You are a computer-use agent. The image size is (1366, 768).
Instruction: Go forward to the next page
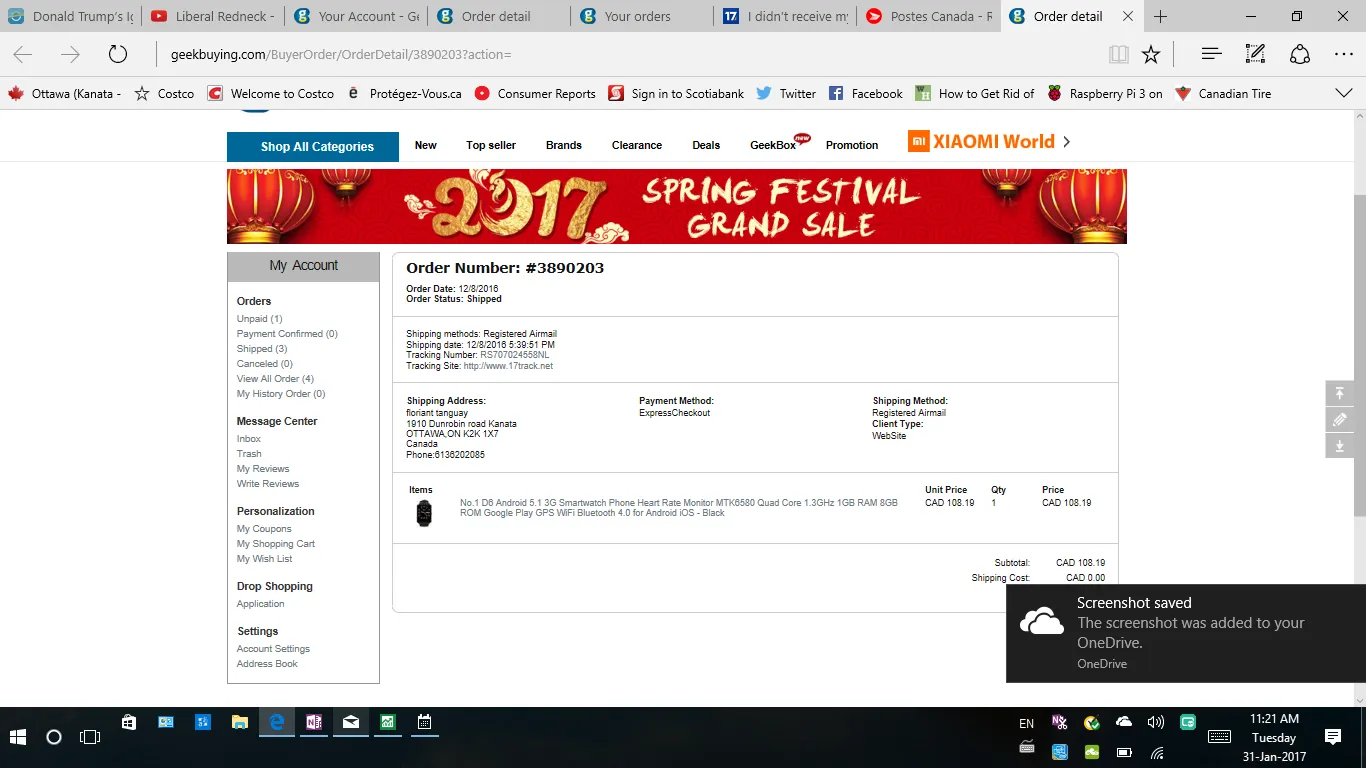click(x=70, y=55)
